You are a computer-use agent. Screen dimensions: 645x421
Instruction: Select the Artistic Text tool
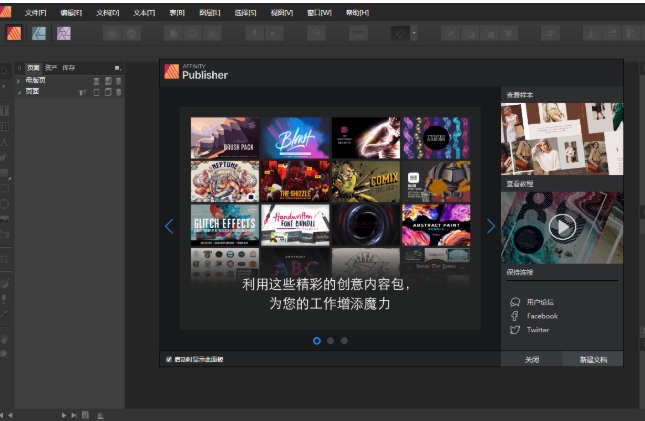coord(5,142)
